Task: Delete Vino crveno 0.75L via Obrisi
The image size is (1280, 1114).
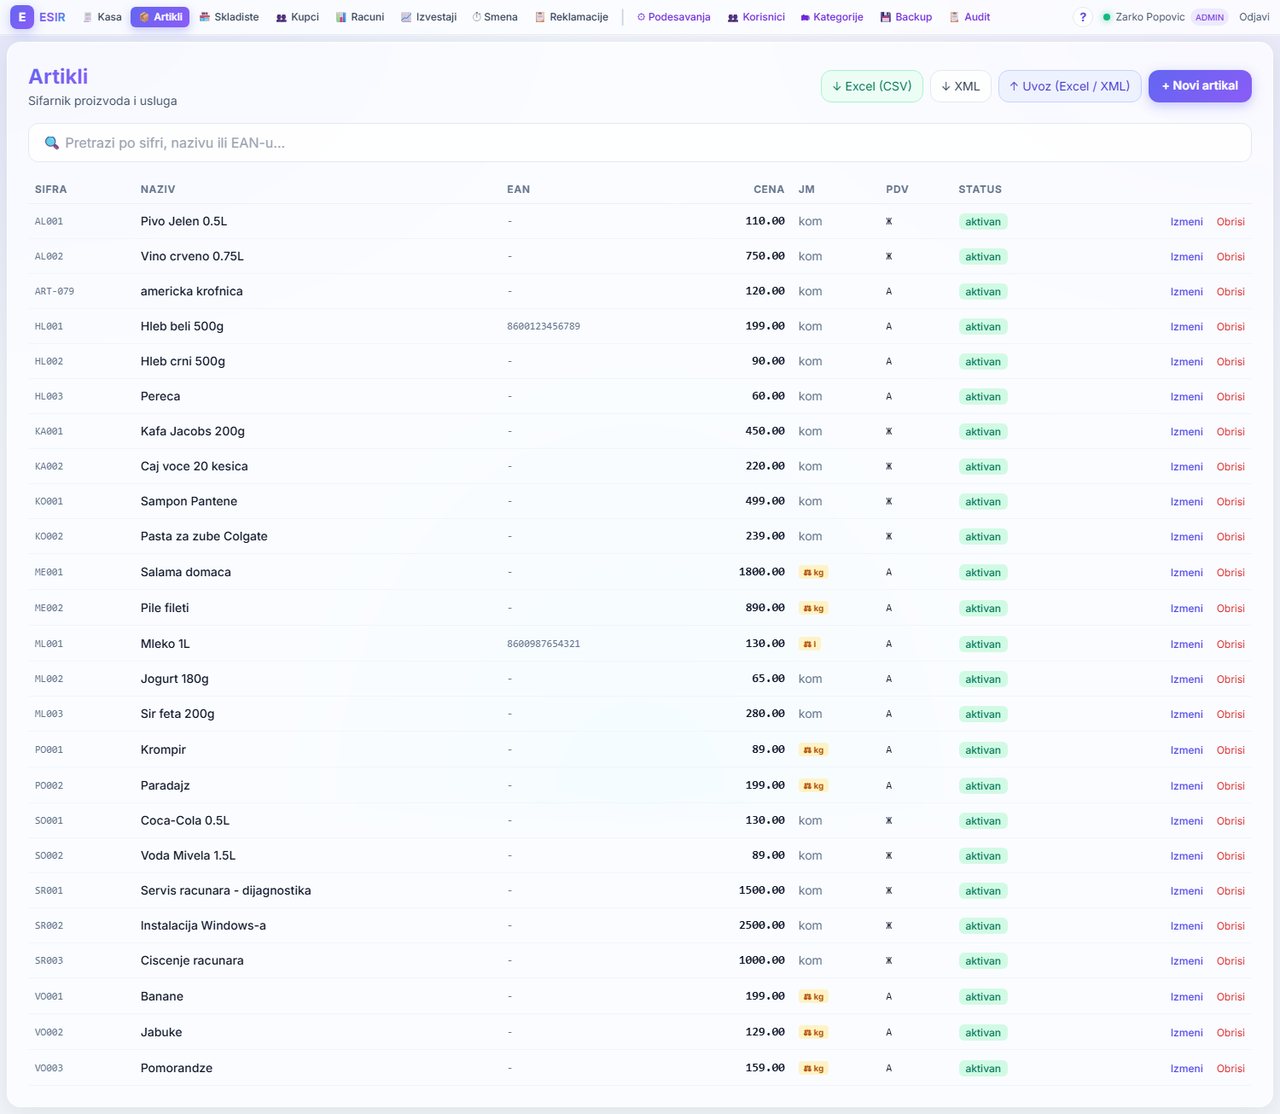Action: pyautogui.click(x=1231, y=257)
